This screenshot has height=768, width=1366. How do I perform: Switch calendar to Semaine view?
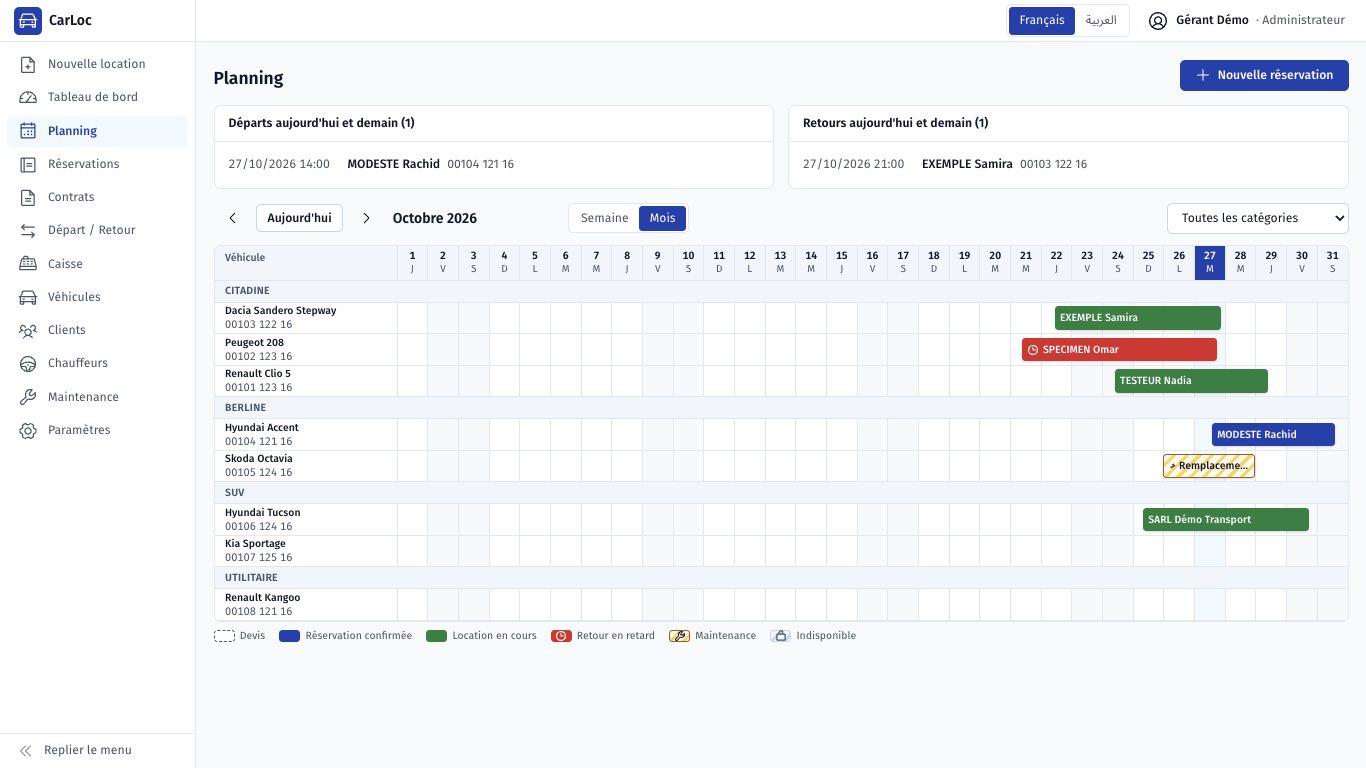click(604, 218)
